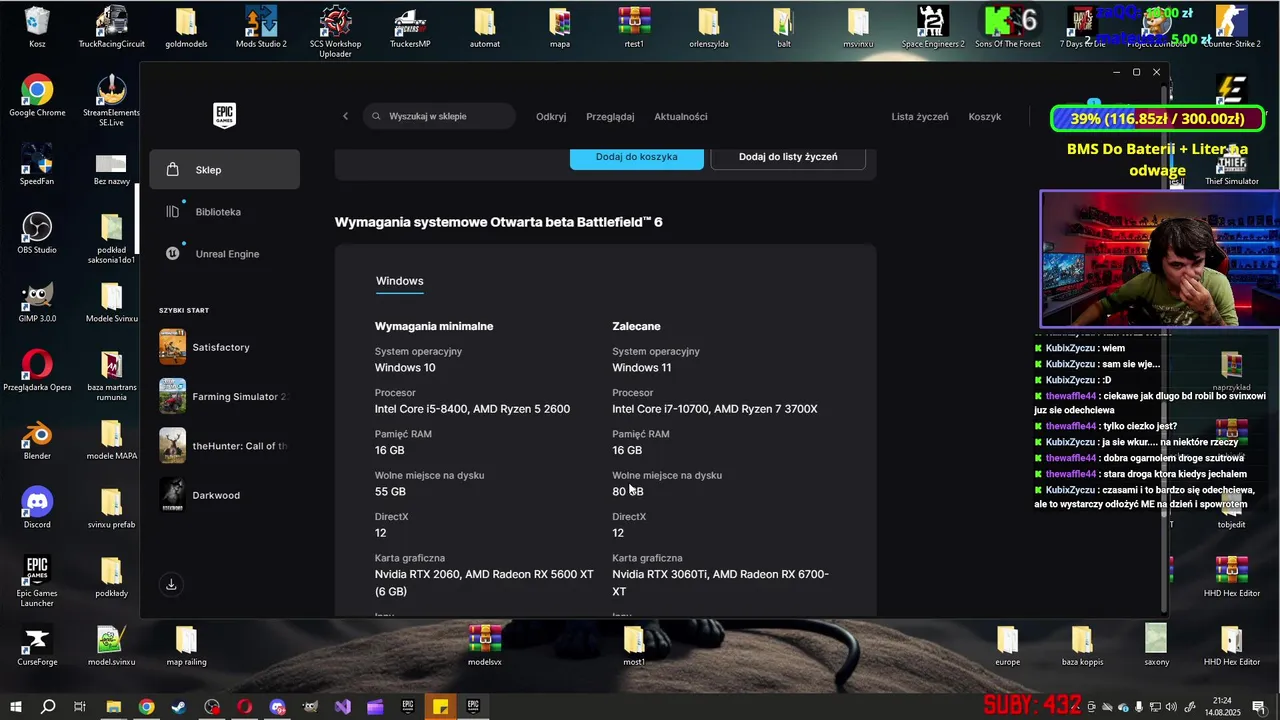Click Dodaj do listy życzeń button
Screen dimensions: 1280x720
(788, 157)
